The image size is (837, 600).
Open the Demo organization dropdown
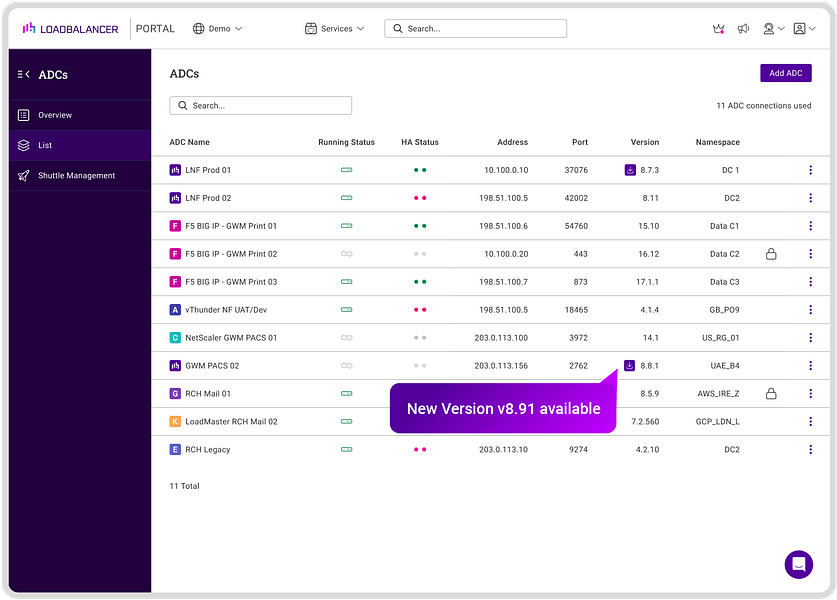[218, 28]
